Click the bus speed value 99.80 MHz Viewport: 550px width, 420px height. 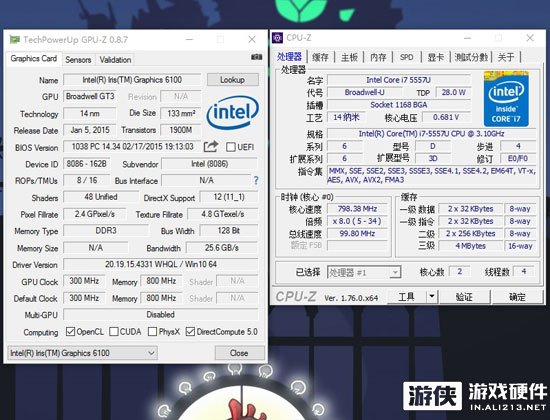357,233
